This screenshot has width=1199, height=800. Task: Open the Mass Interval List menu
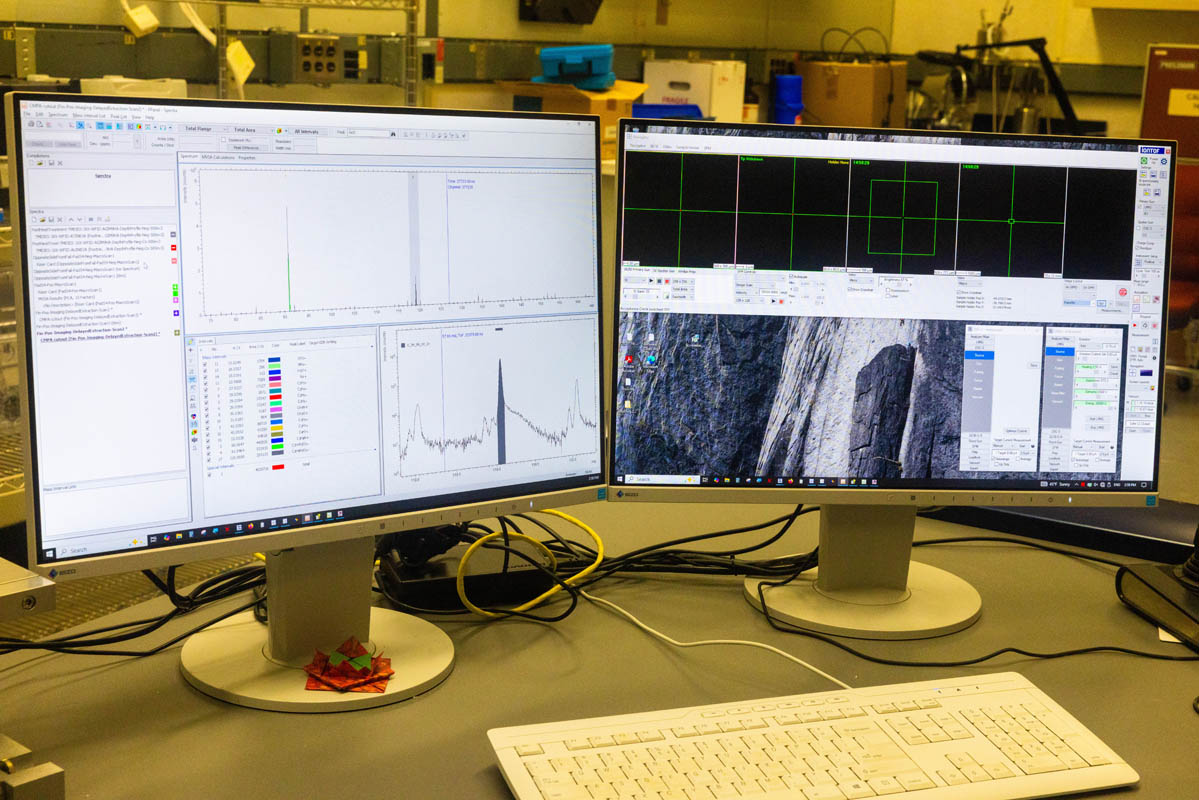[89, 115]
